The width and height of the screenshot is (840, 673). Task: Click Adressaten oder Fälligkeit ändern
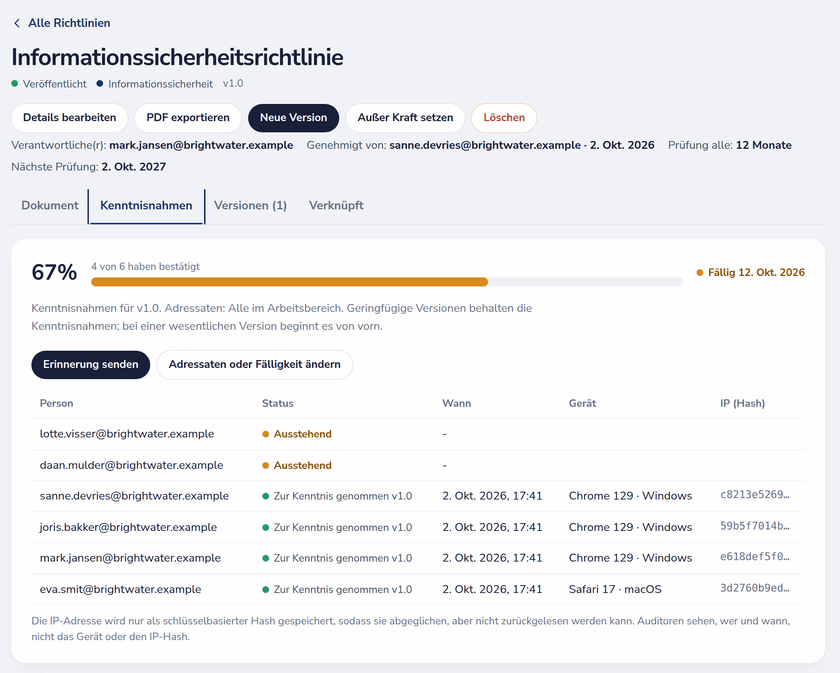pos(254,365)
